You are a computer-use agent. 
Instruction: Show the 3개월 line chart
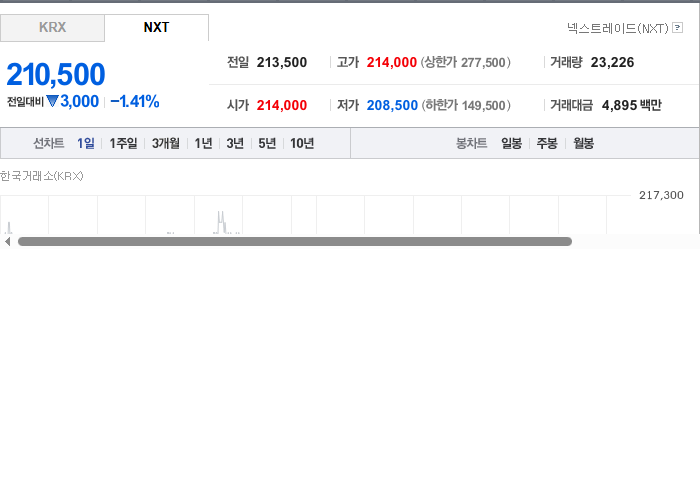coord(166,143)
